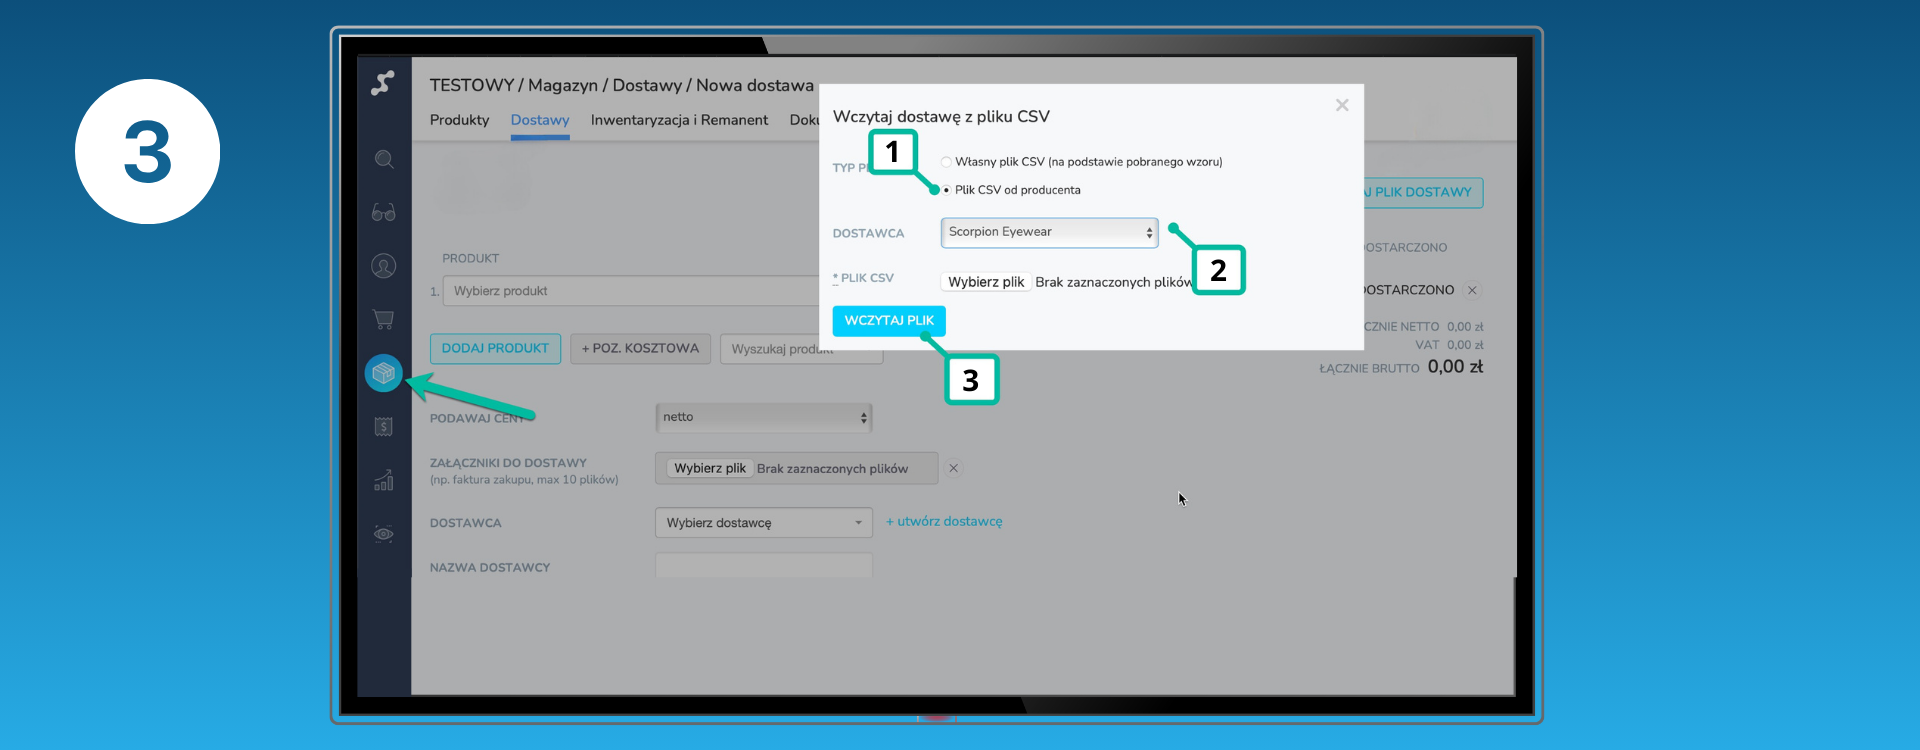This screenshot has width=1920, height=750.
Task: Open the eye icon in sidebar
Action: click(384, 534)
